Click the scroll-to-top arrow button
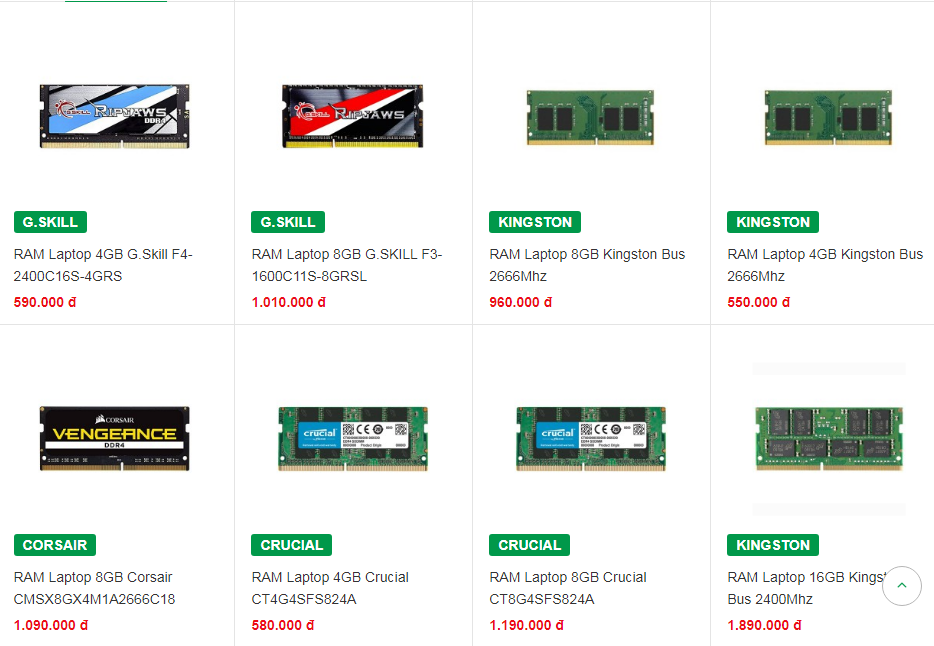 [x=901, y=585]
